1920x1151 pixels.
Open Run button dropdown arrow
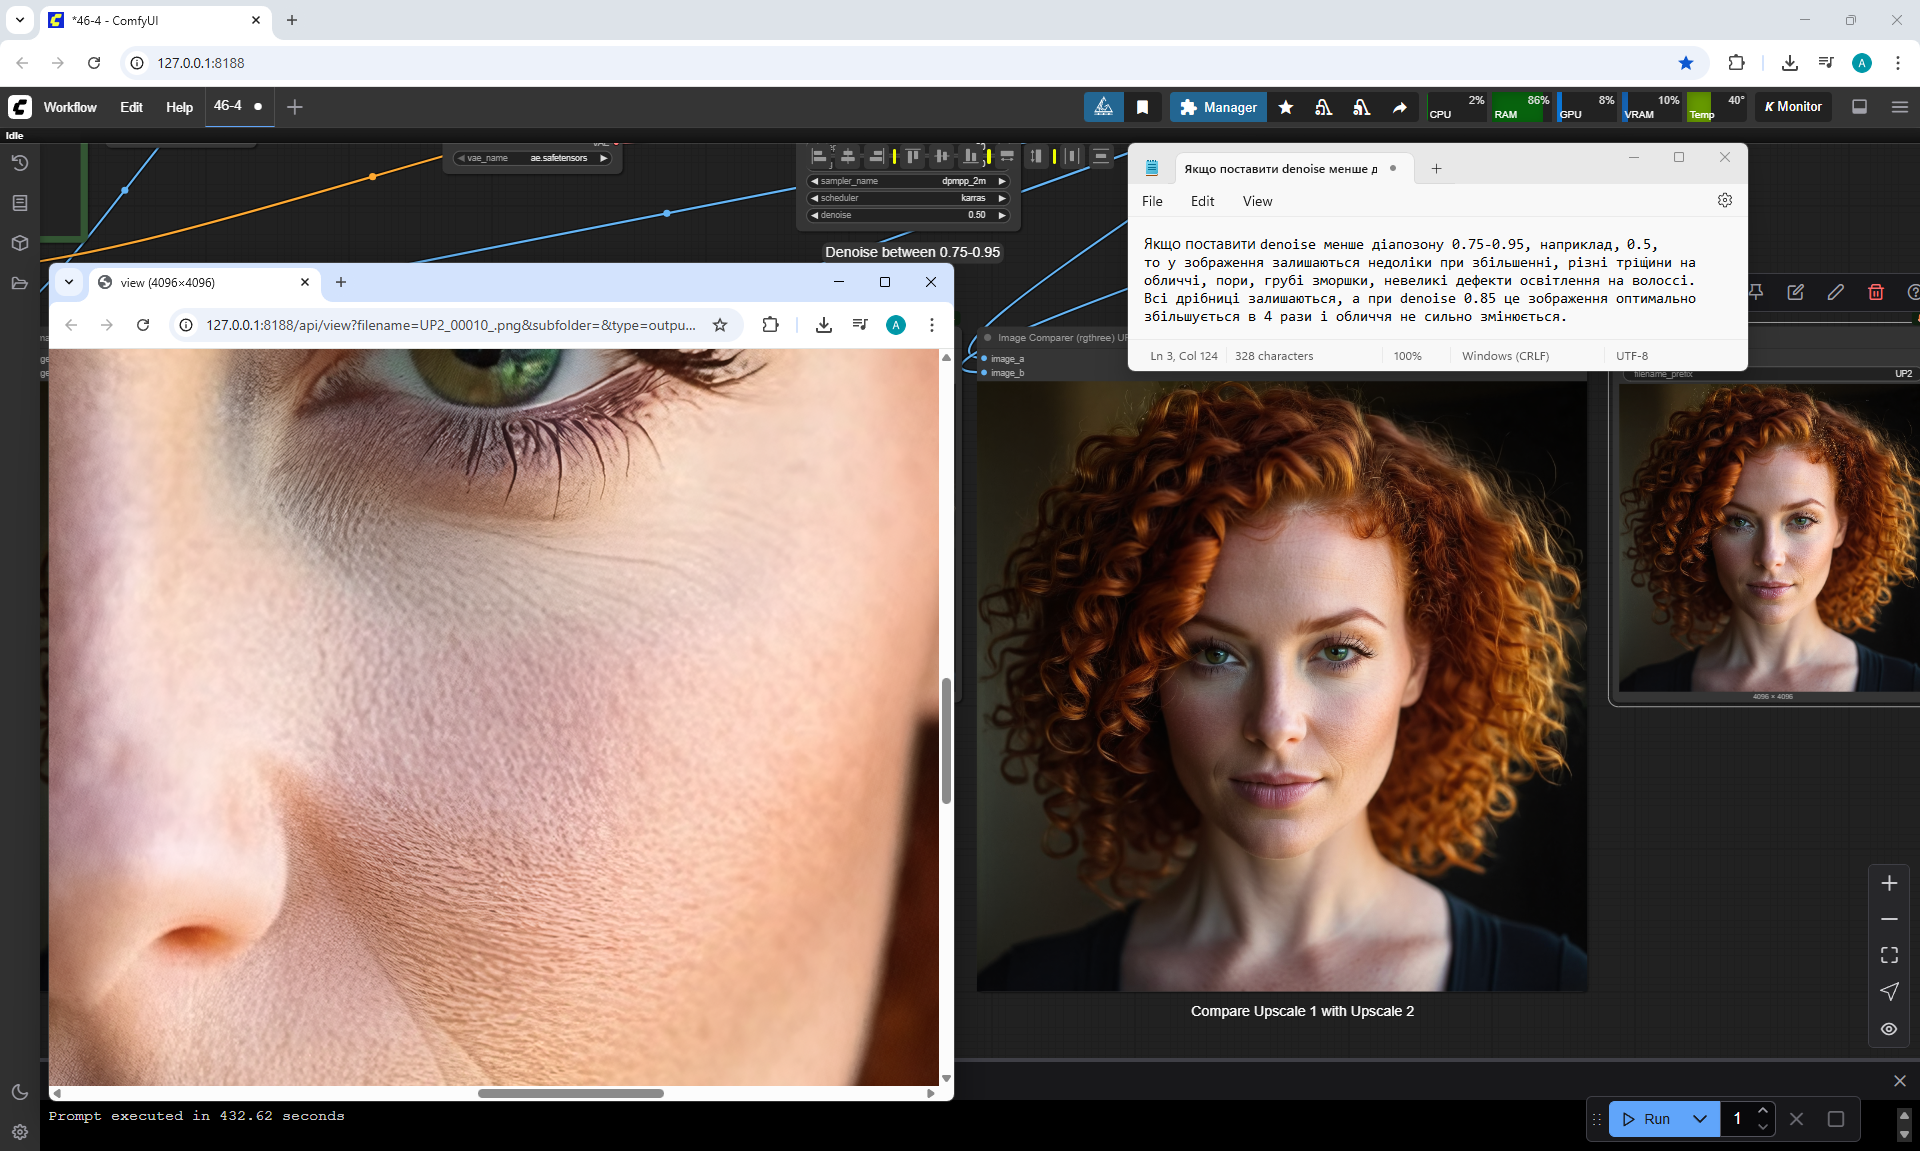click(1700, 1119)
